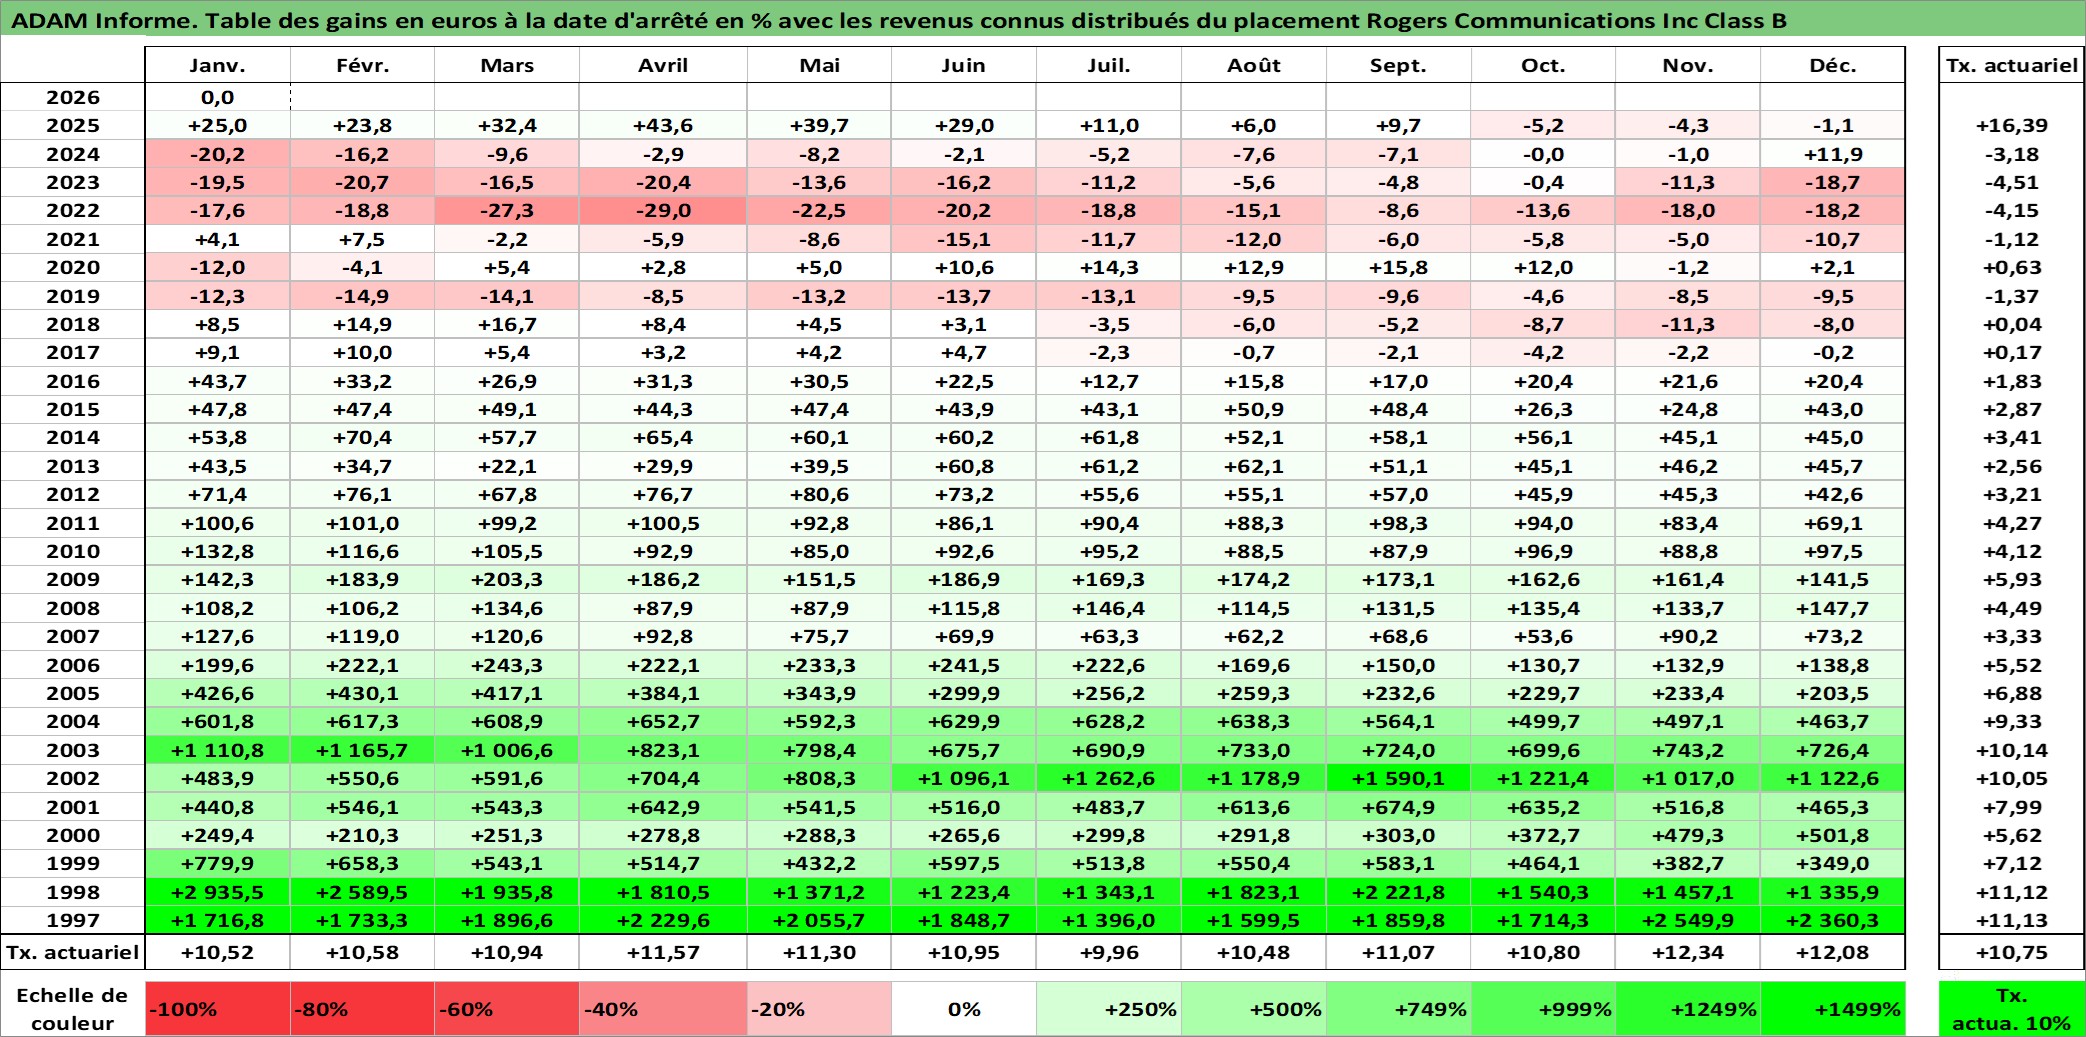Select the +101,0 cell in 2011
Screen dimensions: 2086x1037
362,523
